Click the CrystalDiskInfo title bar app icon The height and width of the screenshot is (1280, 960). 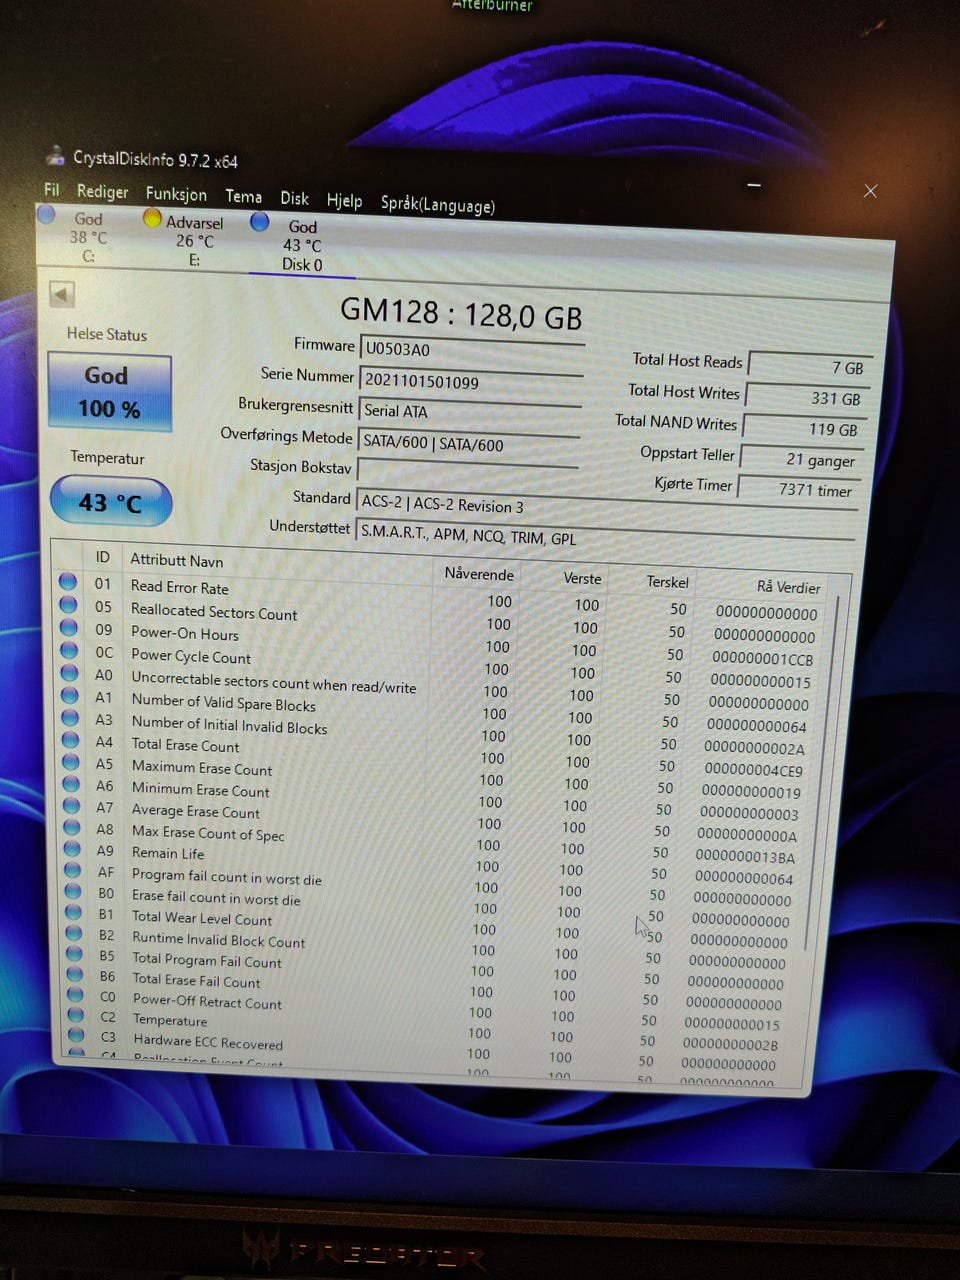[56, 157]
